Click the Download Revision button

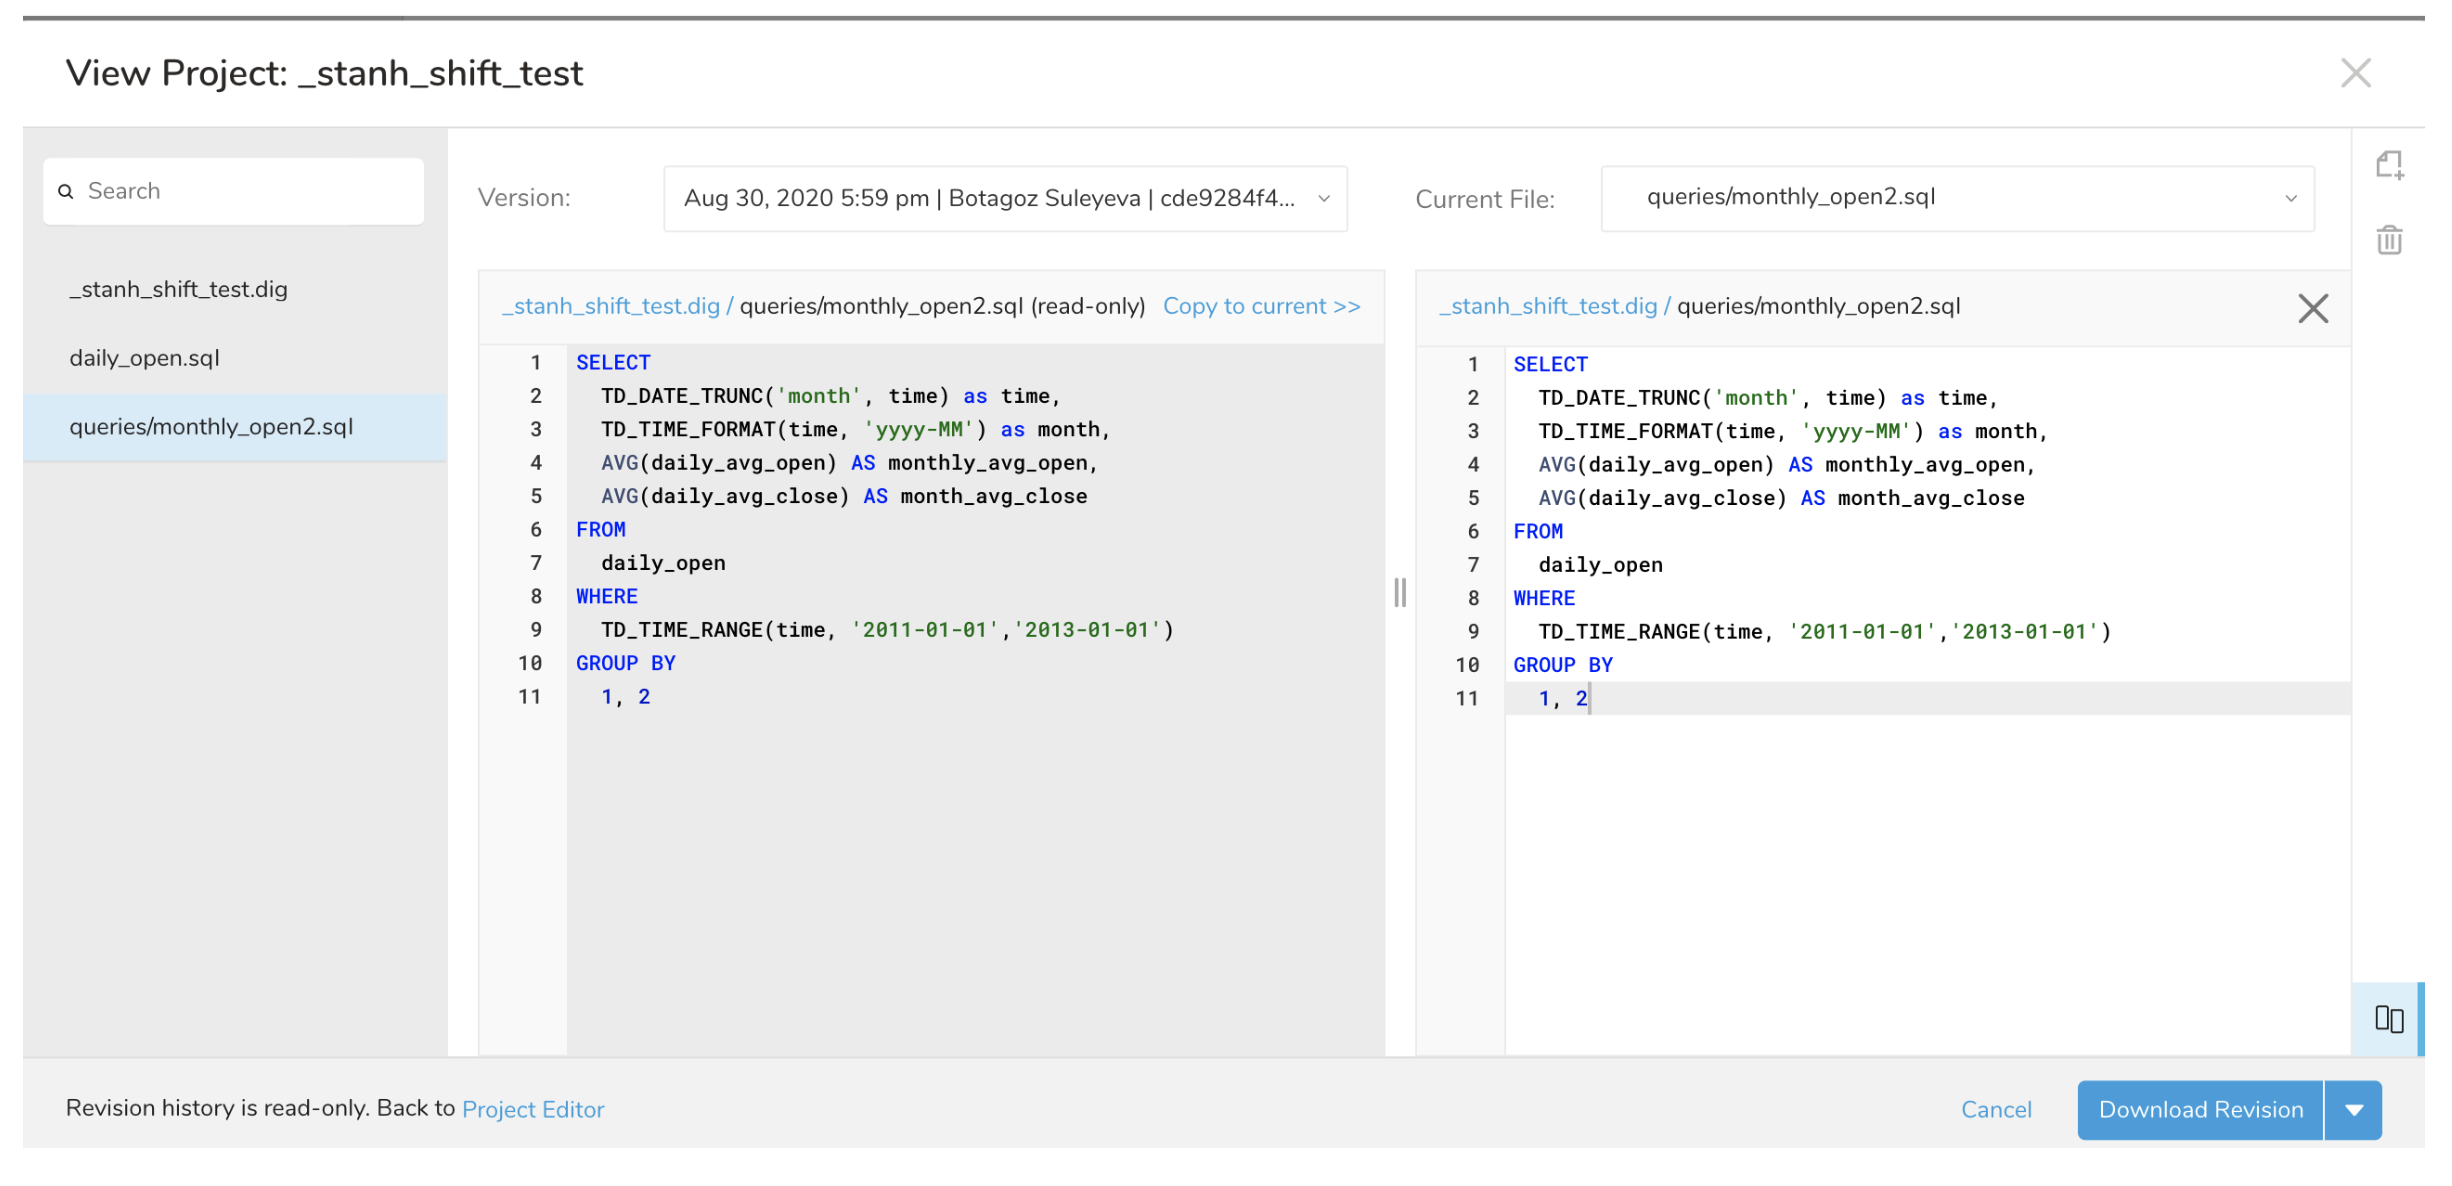click(x=2200, y=1110)
